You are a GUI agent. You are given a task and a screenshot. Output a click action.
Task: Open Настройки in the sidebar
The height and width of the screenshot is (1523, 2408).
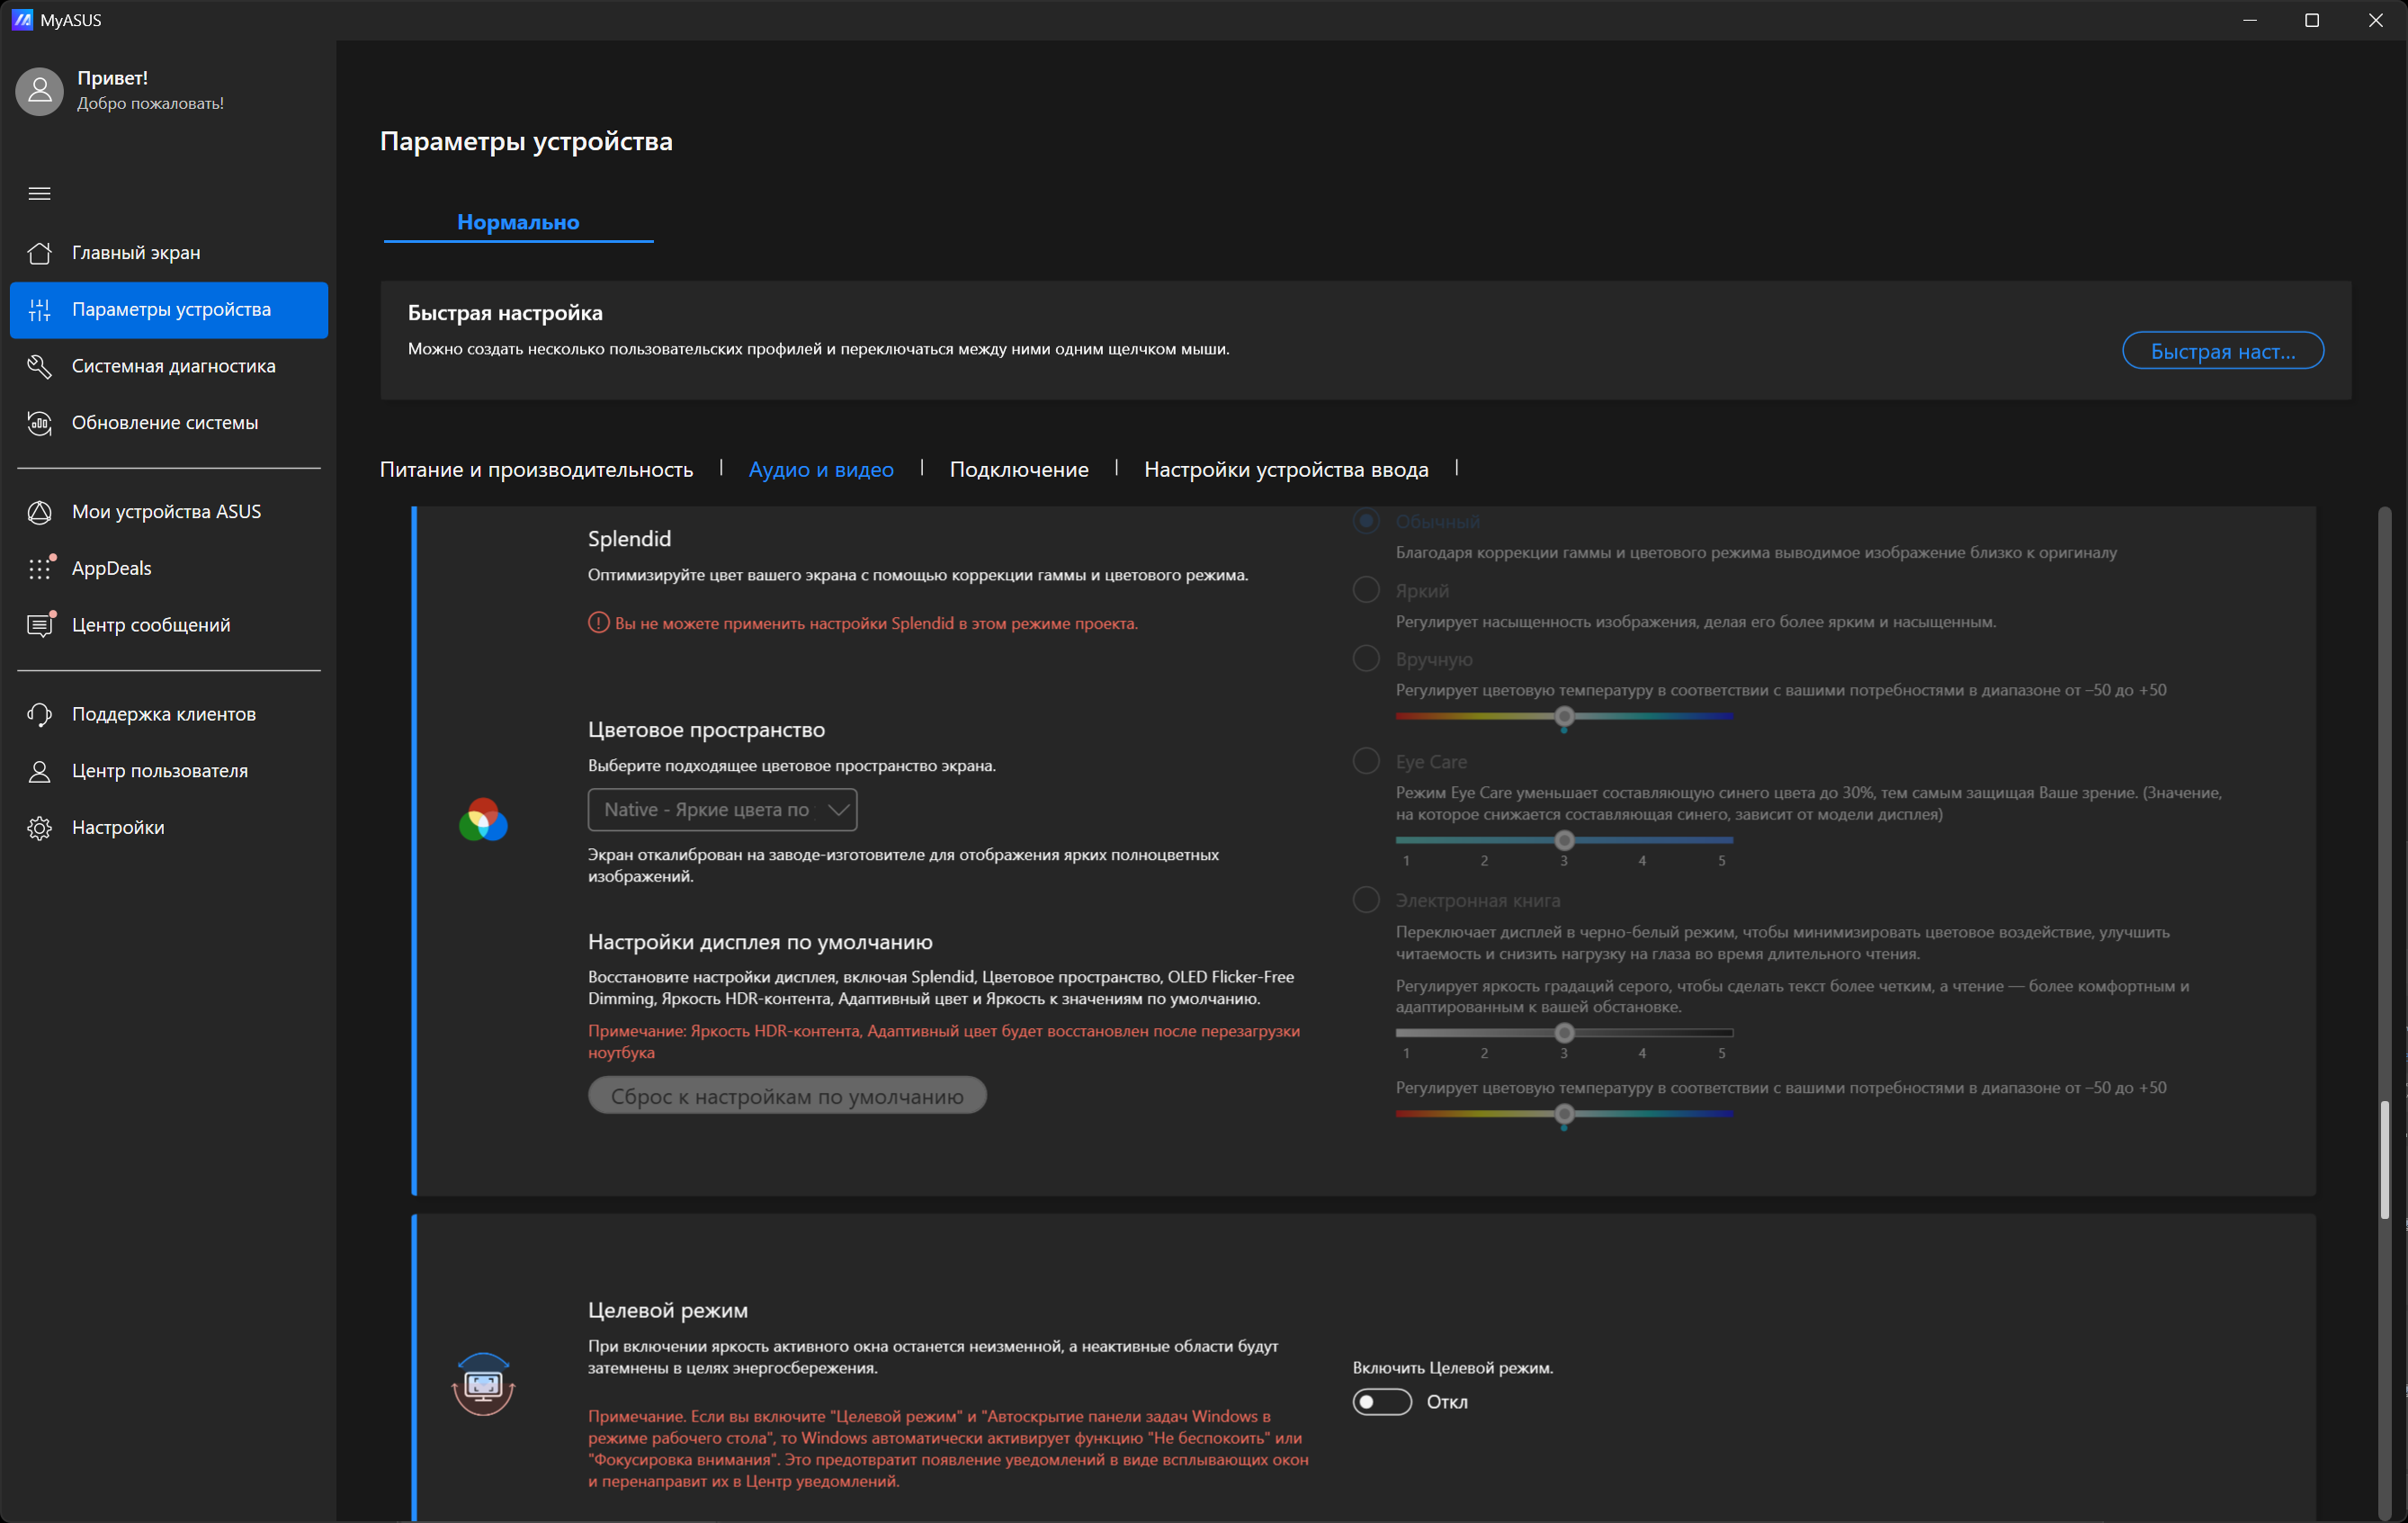pos(169,828)
